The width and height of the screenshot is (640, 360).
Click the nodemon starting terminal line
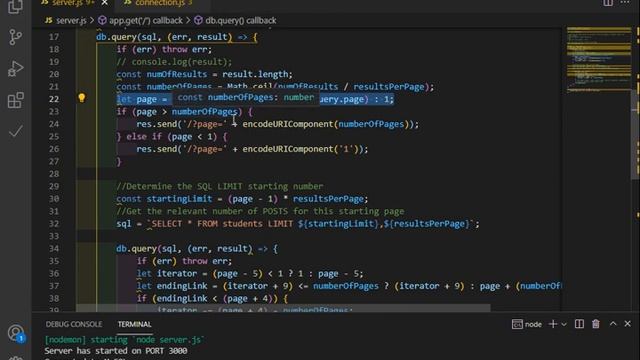click(x=124, y=340)
